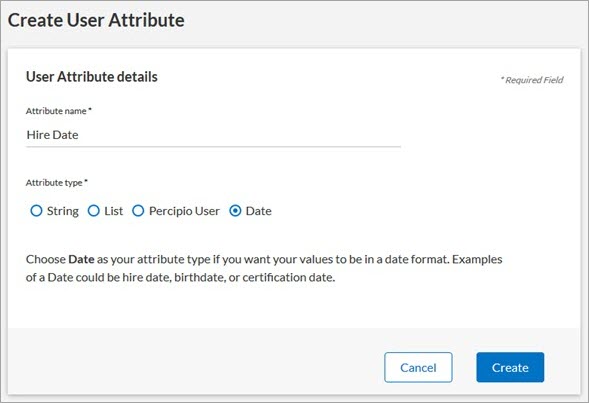589x403 pixels.
Task: Focus the Attribute name input field
Action: (213, 135)
